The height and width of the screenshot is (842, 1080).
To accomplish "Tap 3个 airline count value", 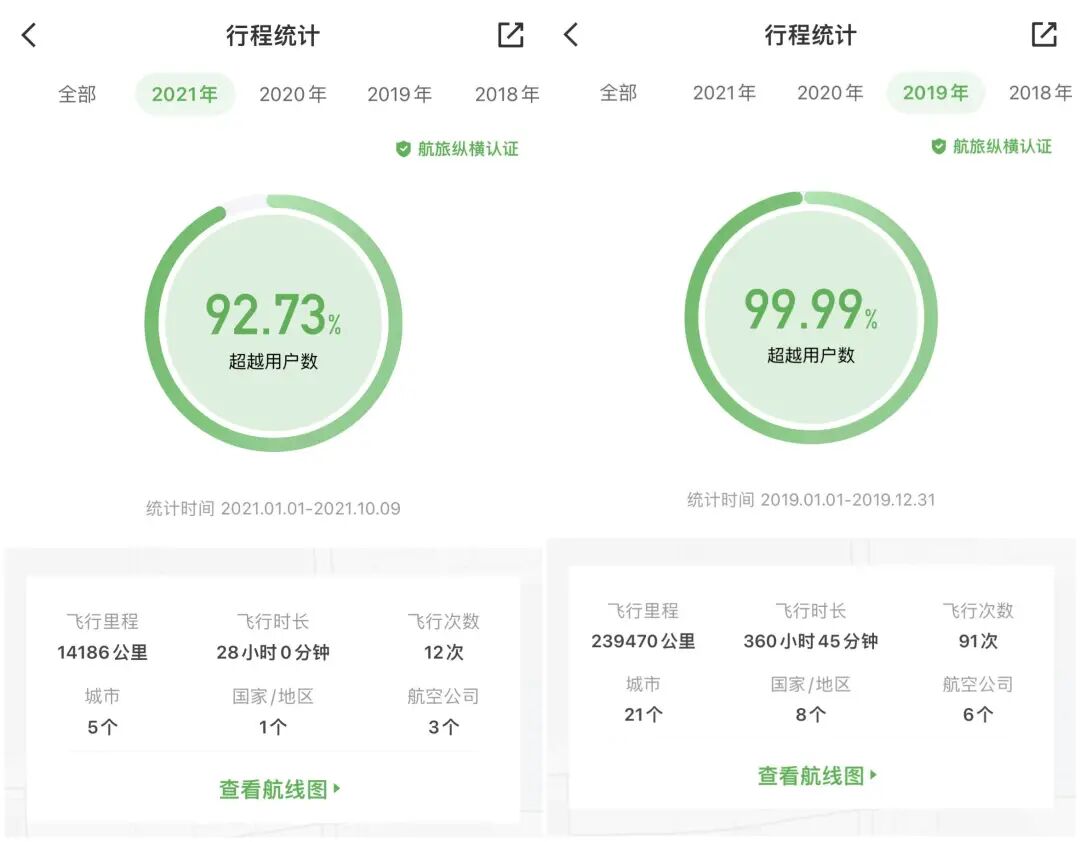I will [444, 727].
